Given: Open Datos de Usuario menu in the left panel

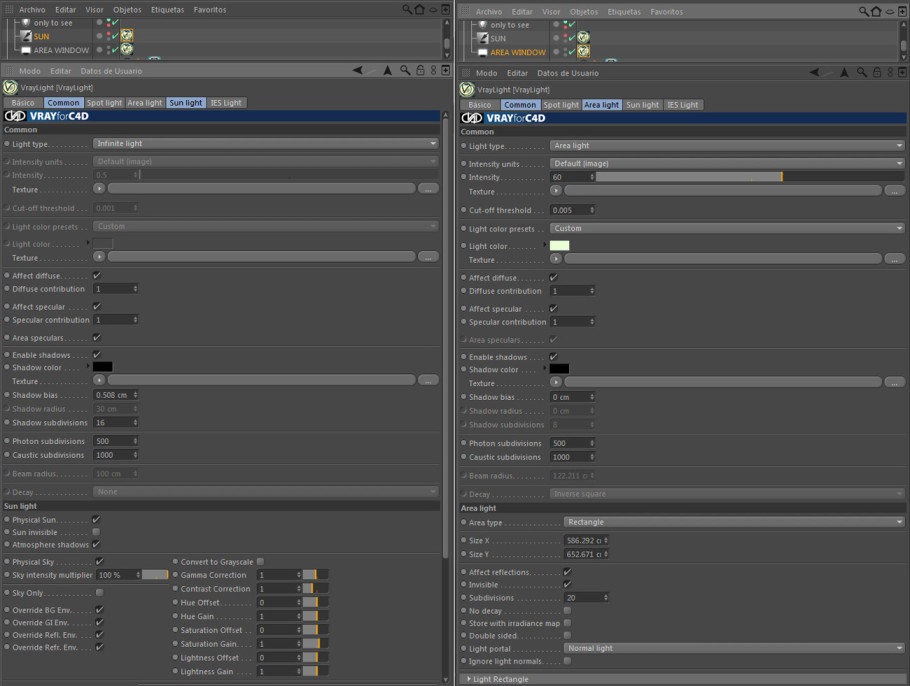Looking at the screenshot, I should tap(111, 71).
